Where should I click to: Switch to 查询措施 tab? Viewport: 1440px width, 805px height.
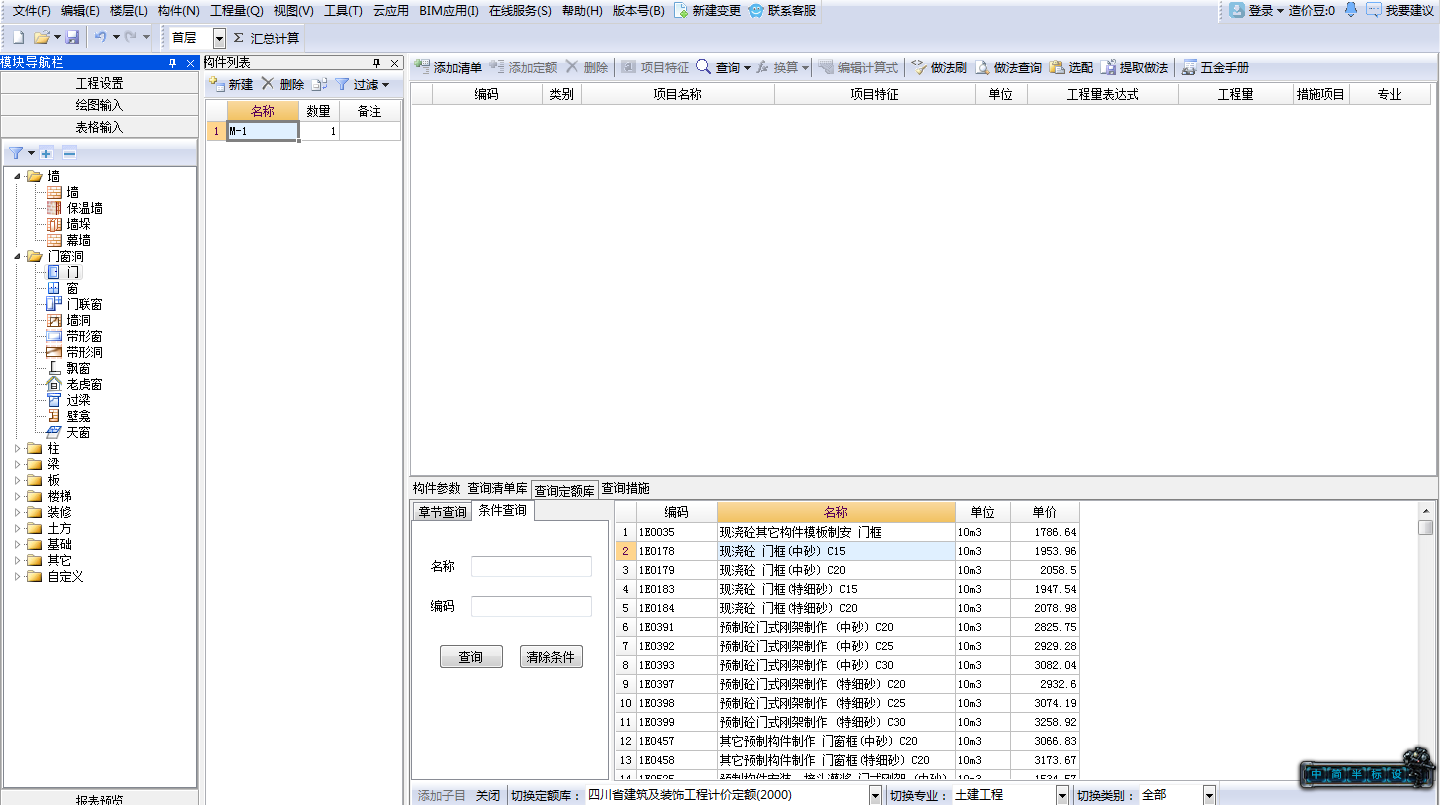pos(625,489)
